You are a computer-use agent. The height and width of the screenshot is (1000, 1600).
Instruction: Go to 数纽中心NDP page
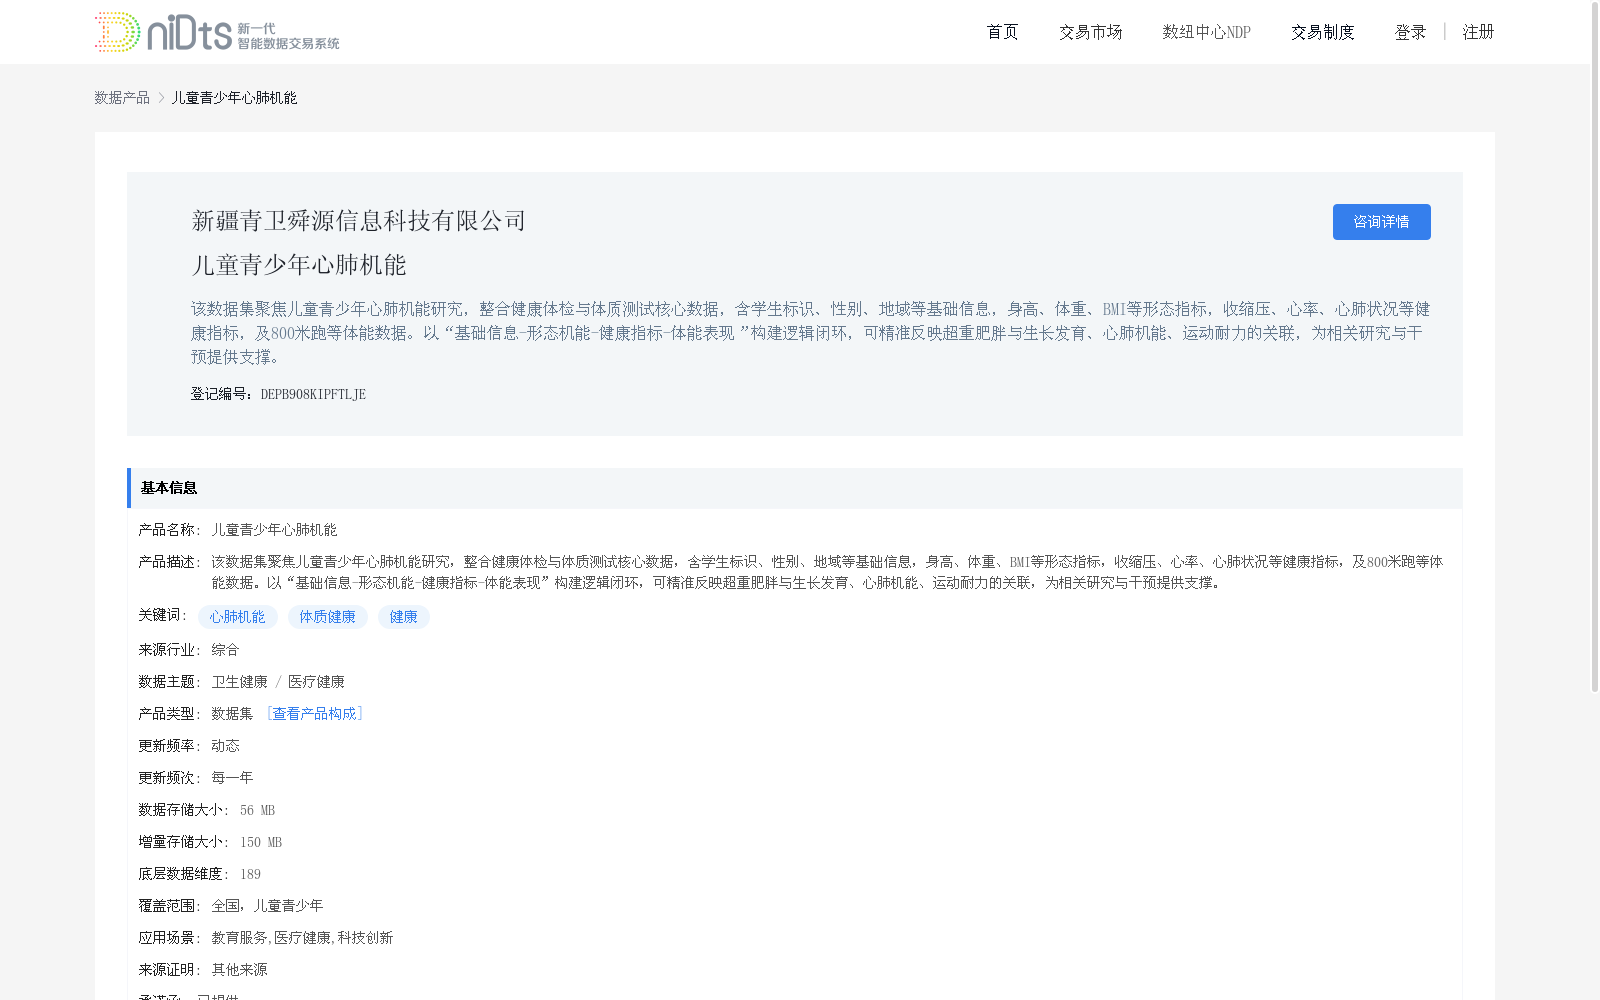pyautogui.click(x=1206, y=32)
